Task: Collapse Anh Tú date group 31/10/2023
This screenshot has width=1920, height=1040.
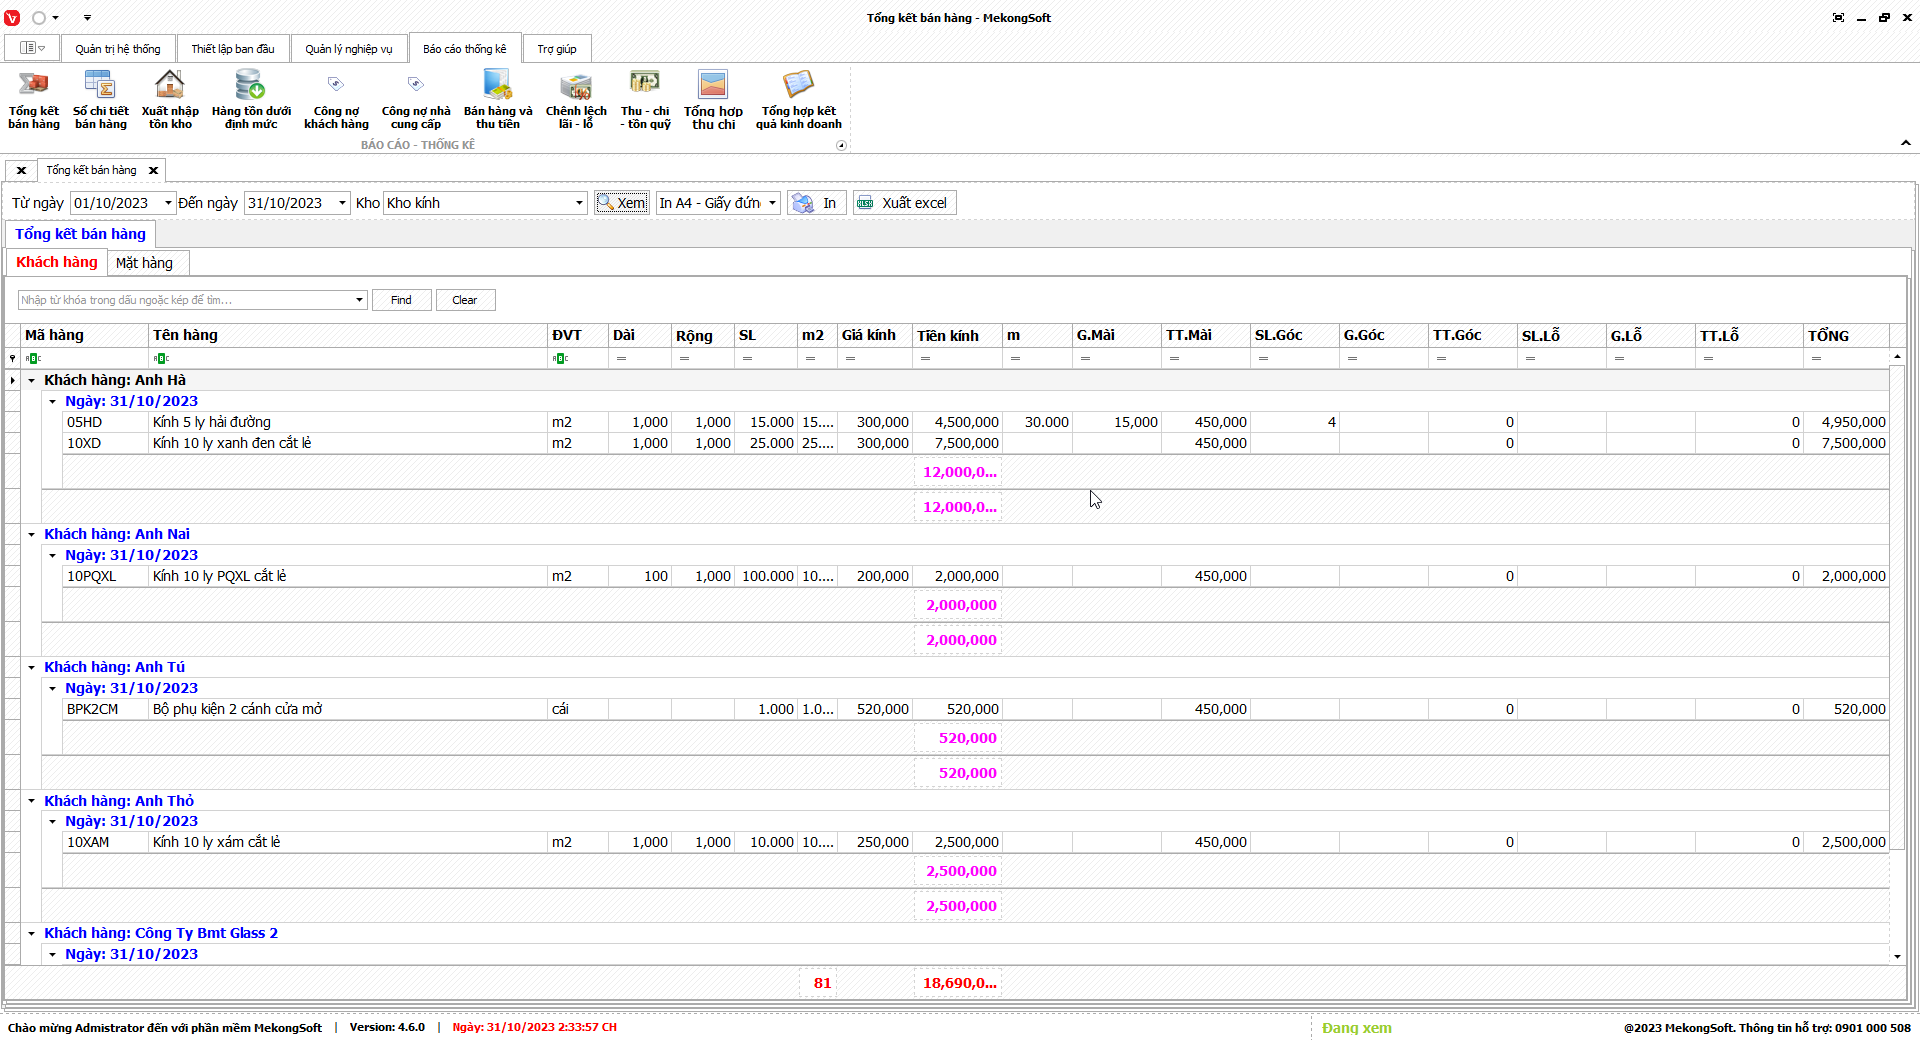Action: 53,689
